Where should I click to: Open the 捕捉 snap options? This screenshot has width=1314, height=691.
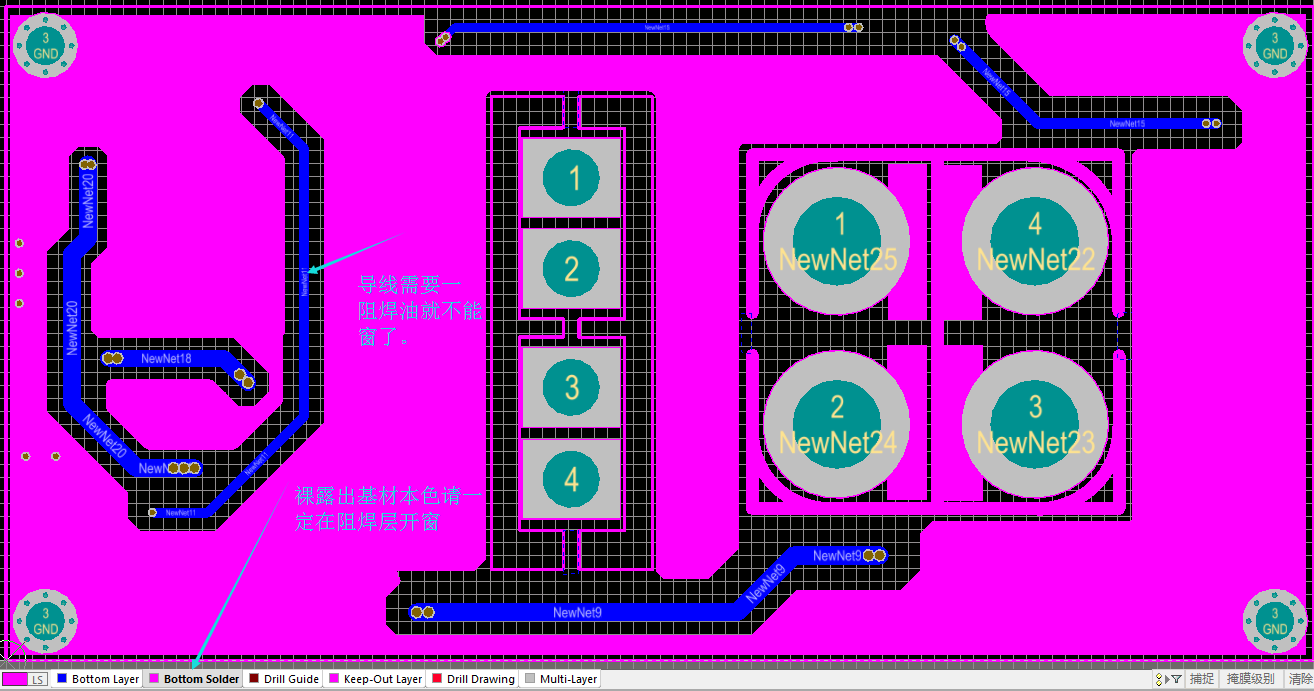[x=1201, y=679]
